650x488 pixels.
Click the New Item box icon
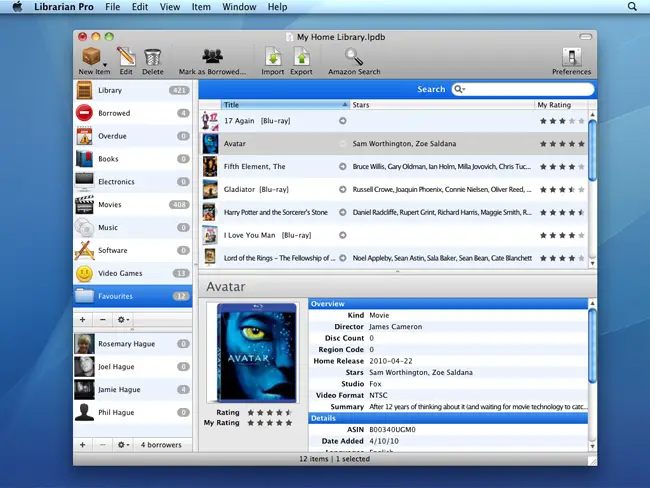(91, 56)
